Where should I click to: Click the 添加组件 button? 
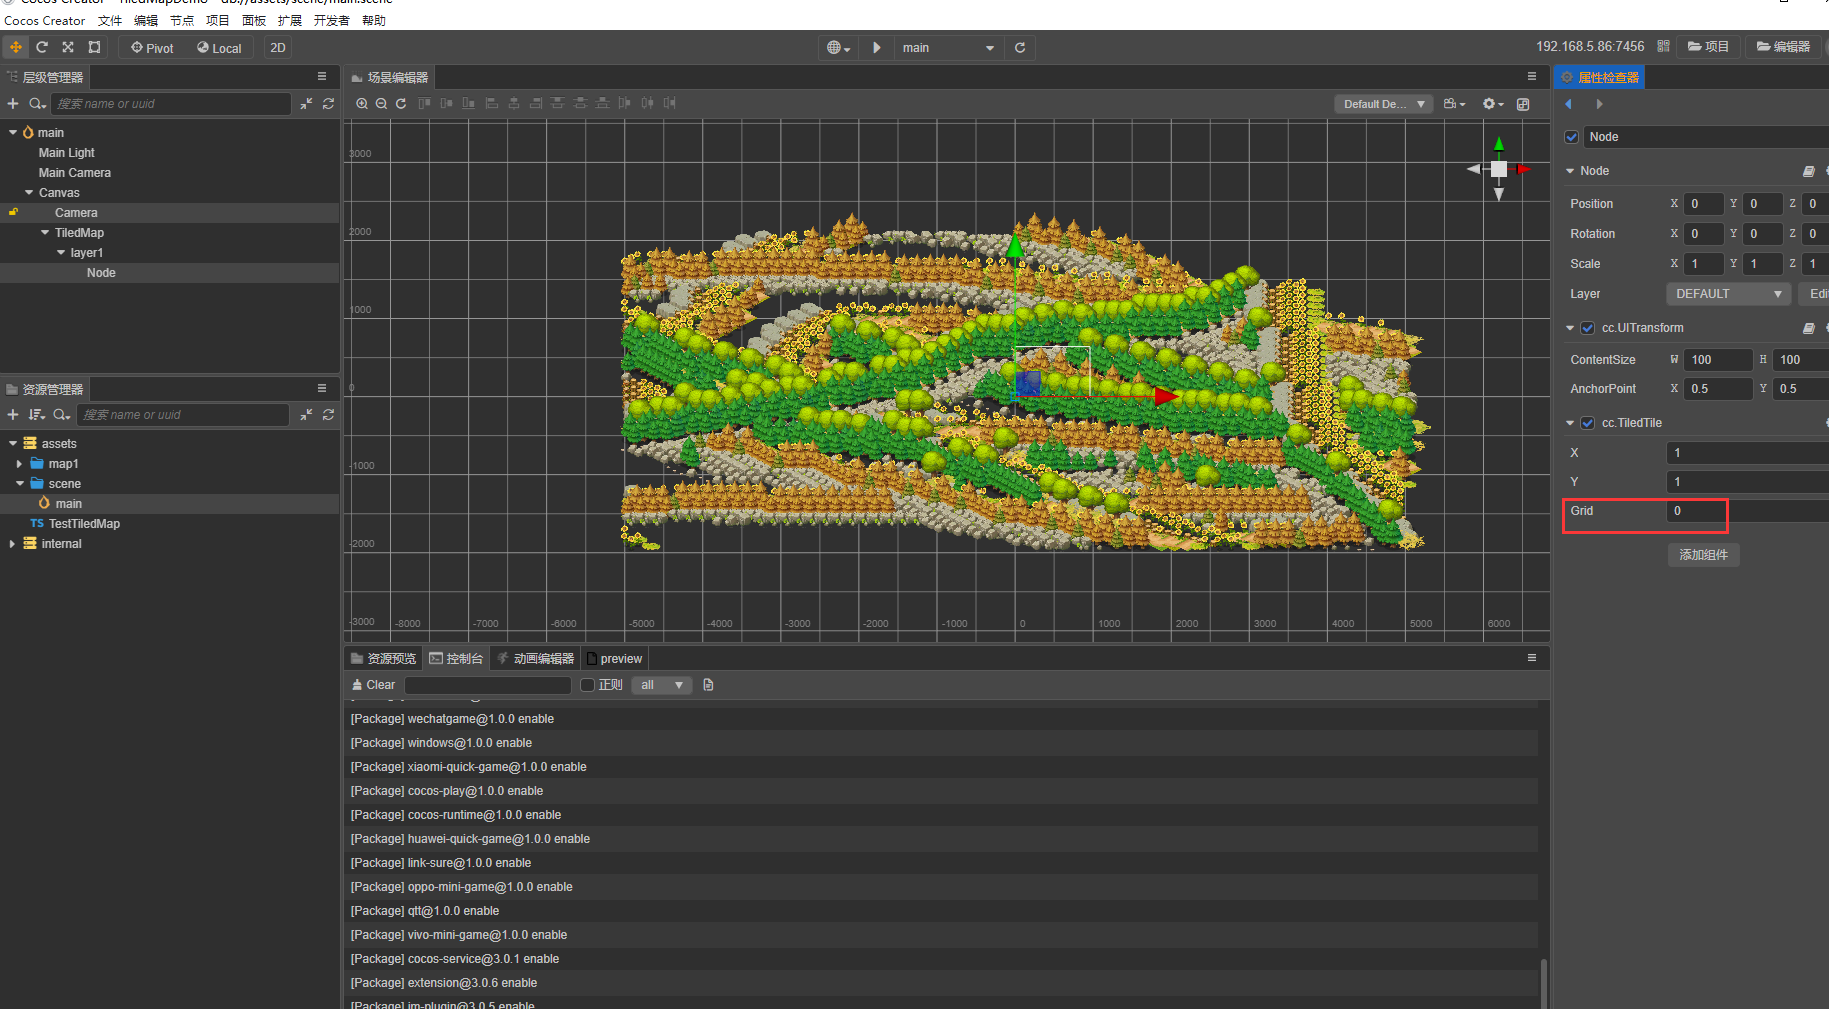(x=1703, y=555)
